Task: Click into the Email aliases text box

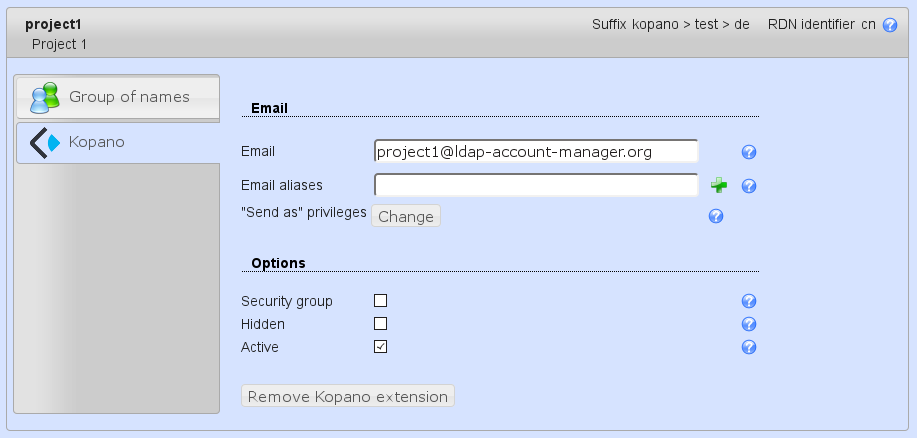Action: point(535,185)
